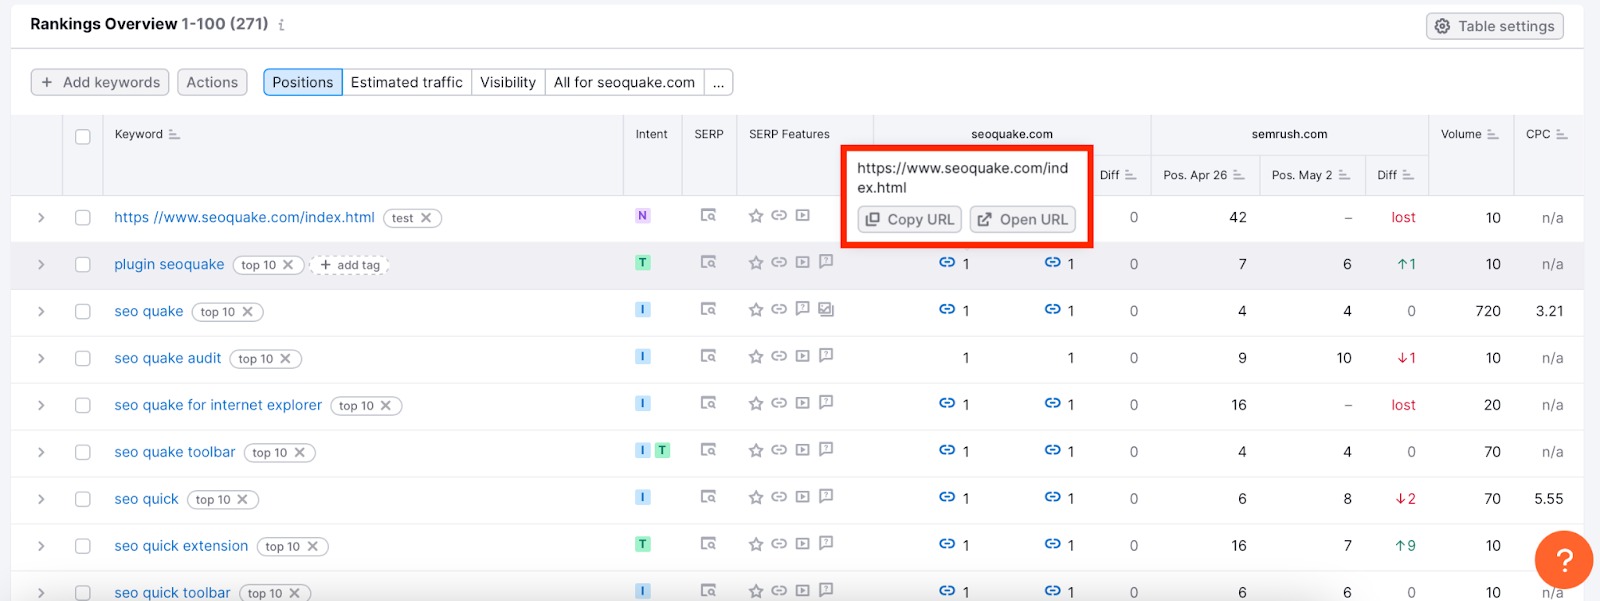This screenshot has height=601, width=1600.
Task: Check the seo quick row checkbox
Action: tap(83, 500)
